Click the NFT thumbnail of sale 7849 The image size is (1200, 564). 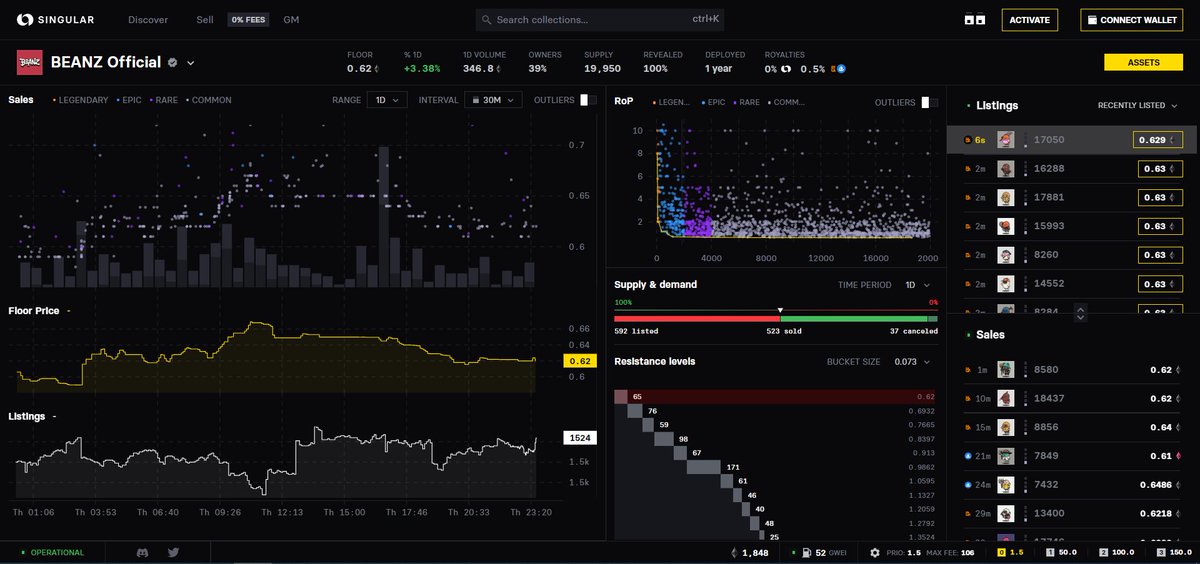(1007, 456)
